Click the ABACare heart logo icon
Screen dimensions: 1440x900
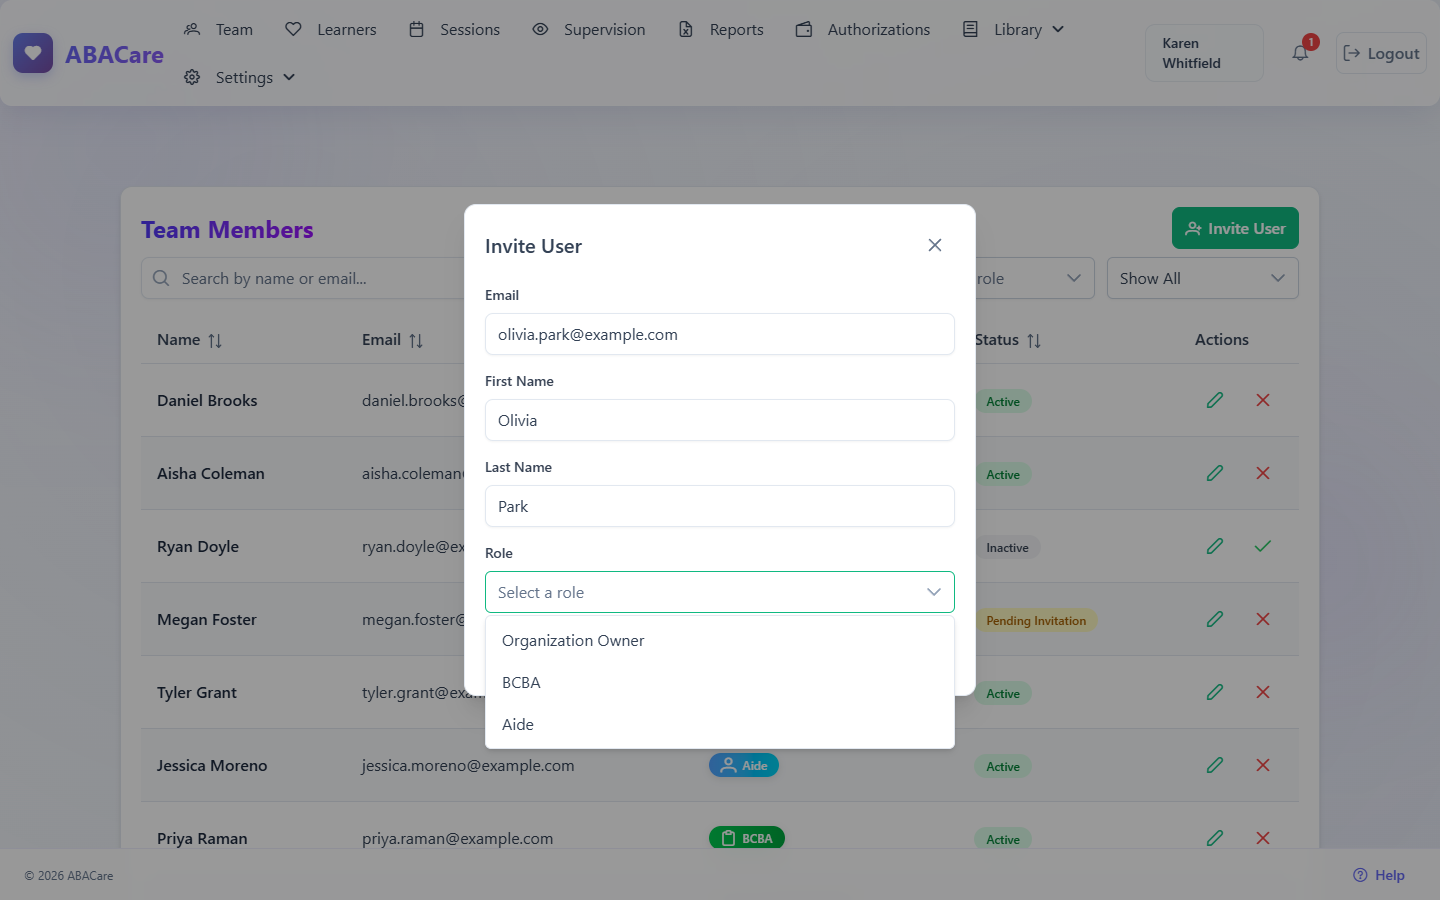click(33, 53)
